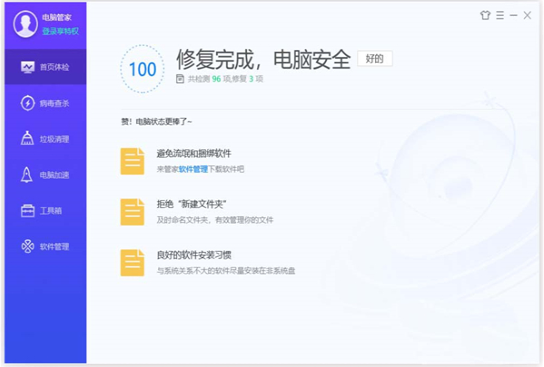Minimize the 电脑管家 window
Image resolution: width=544 pixels, height=367 pixels.
[513, 15]
